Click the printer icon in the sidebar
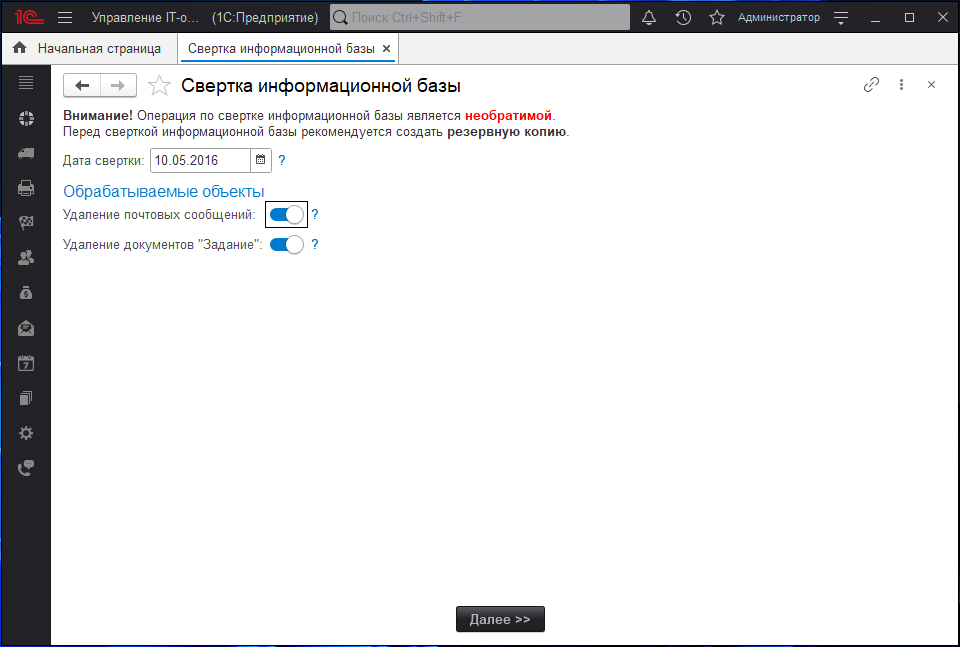Image resolution: width=960 pixels, height=647 pixels. [26, 187]
